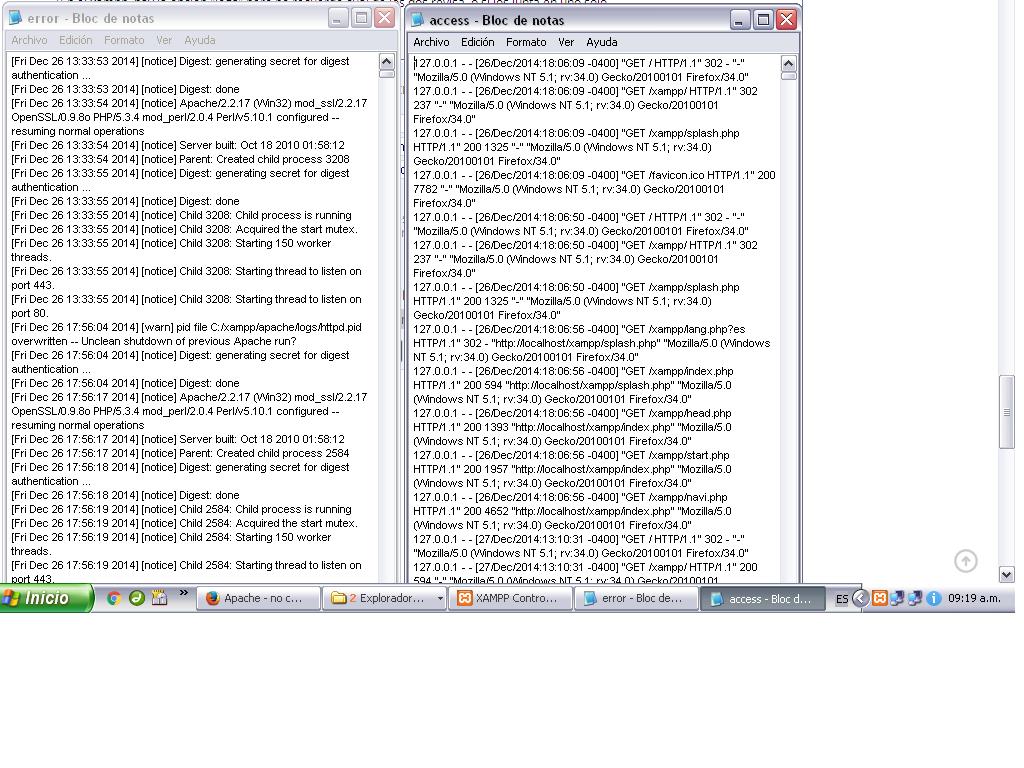Click access log text 'GET /xampp/head.php'
The height and width of the screenshot is (768, 1024).
point(678,413)
